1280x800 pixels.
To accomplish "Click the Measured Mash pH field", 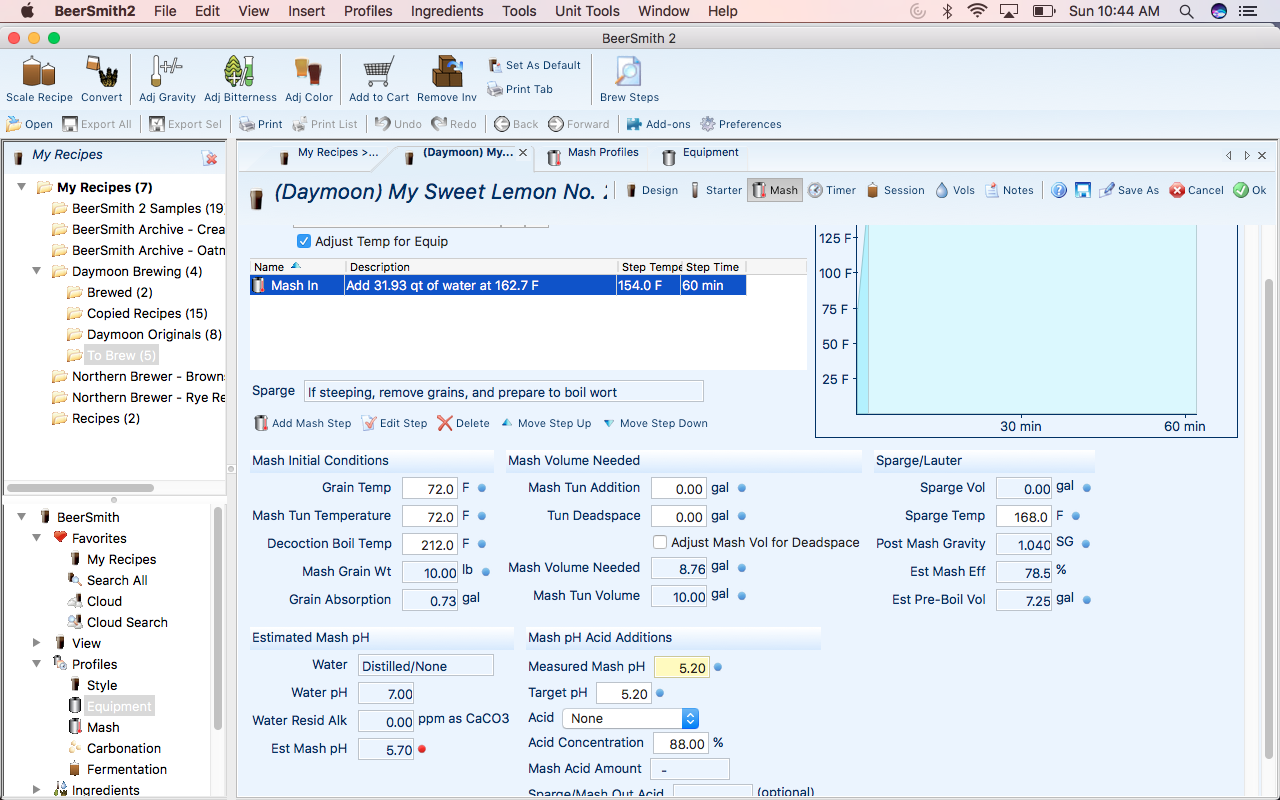I will click(682, 667).
